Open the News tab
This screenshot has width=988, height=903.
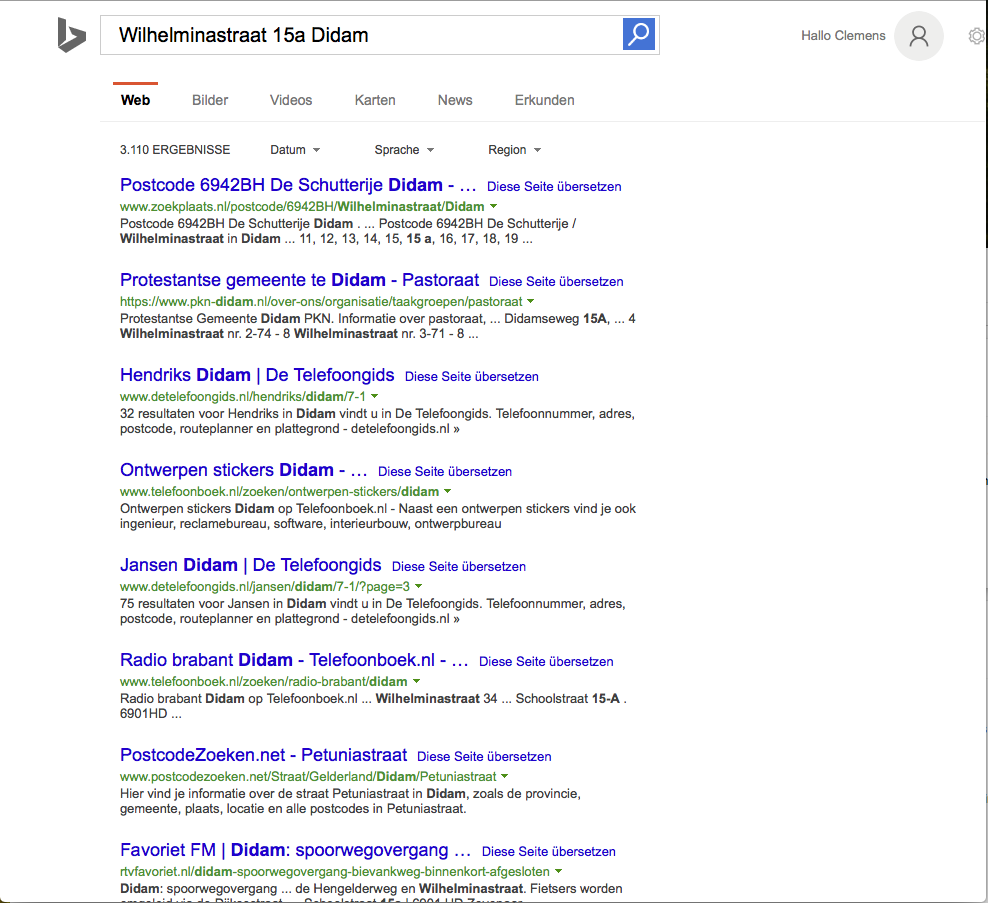tap(455, 100)
